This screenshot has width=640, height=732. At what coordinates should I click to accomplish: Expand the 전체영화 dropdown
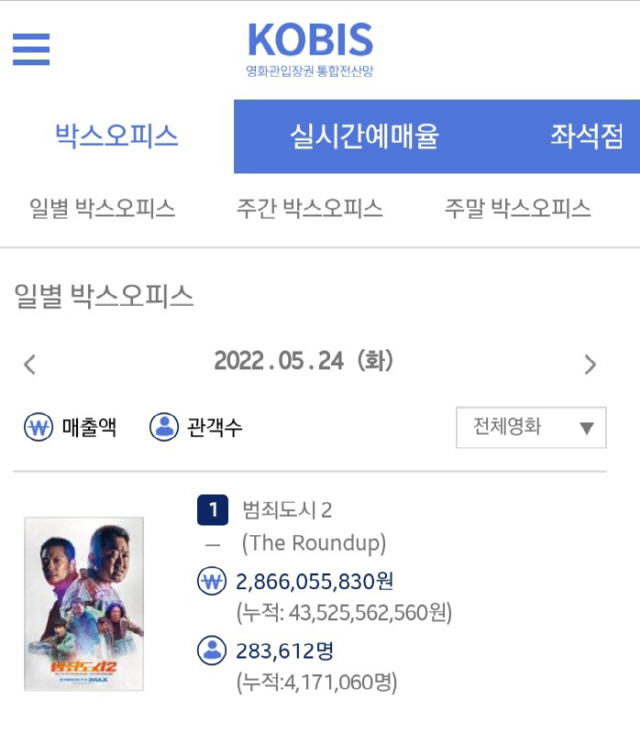pos(531,428)
